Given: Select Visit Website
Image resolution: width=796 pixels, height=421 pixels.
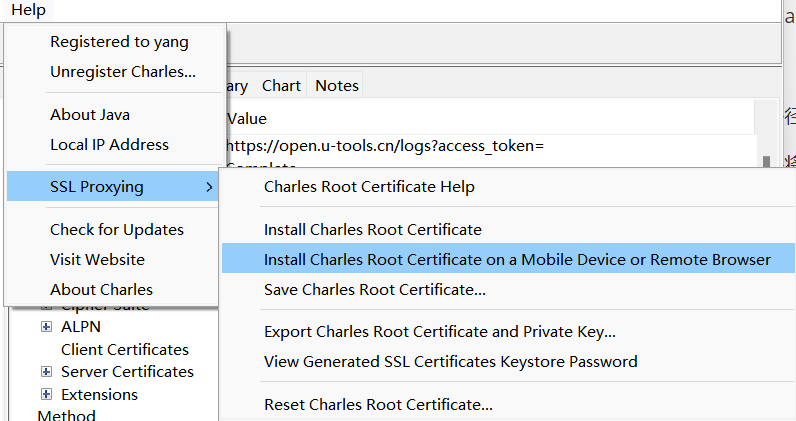Looking at the screenshot, I should [97, 260].
